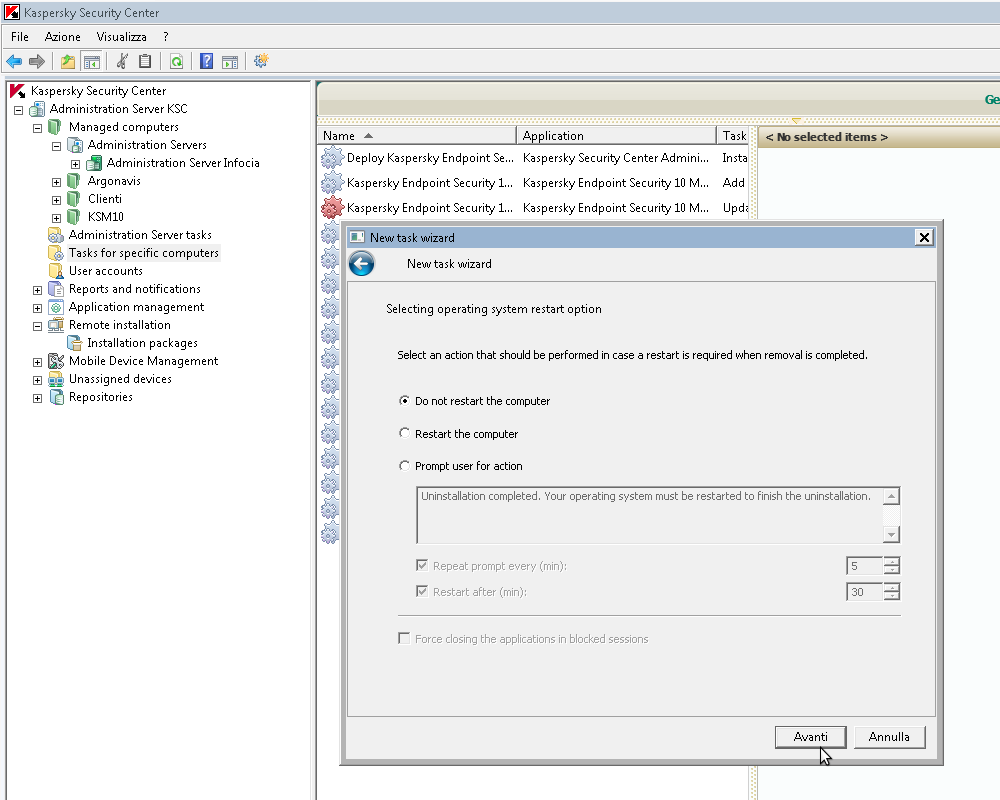1000x800 pixels.
Task: Expand the Mobile Device Management node
Action: [x=38, y=362]
